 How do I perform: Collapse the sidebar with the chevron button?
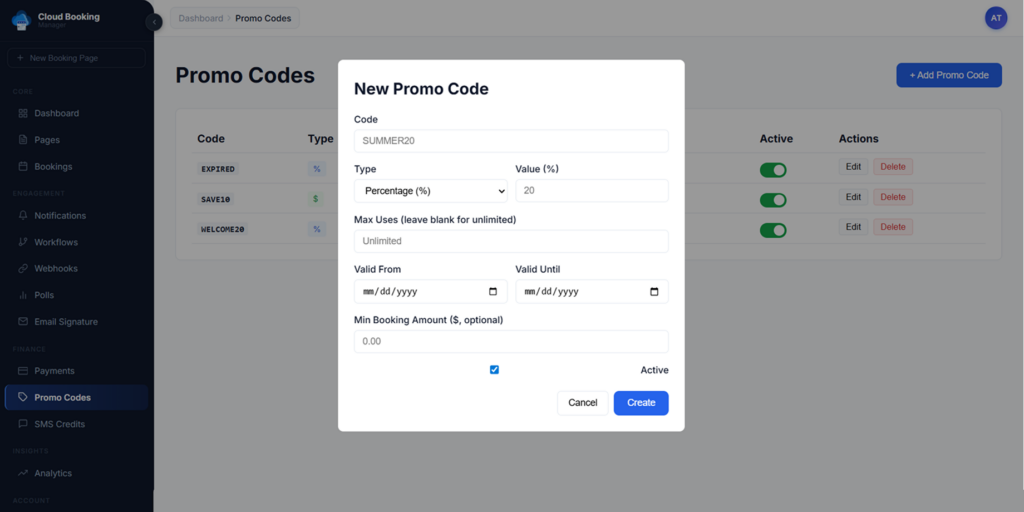click(x=154, y=22)
